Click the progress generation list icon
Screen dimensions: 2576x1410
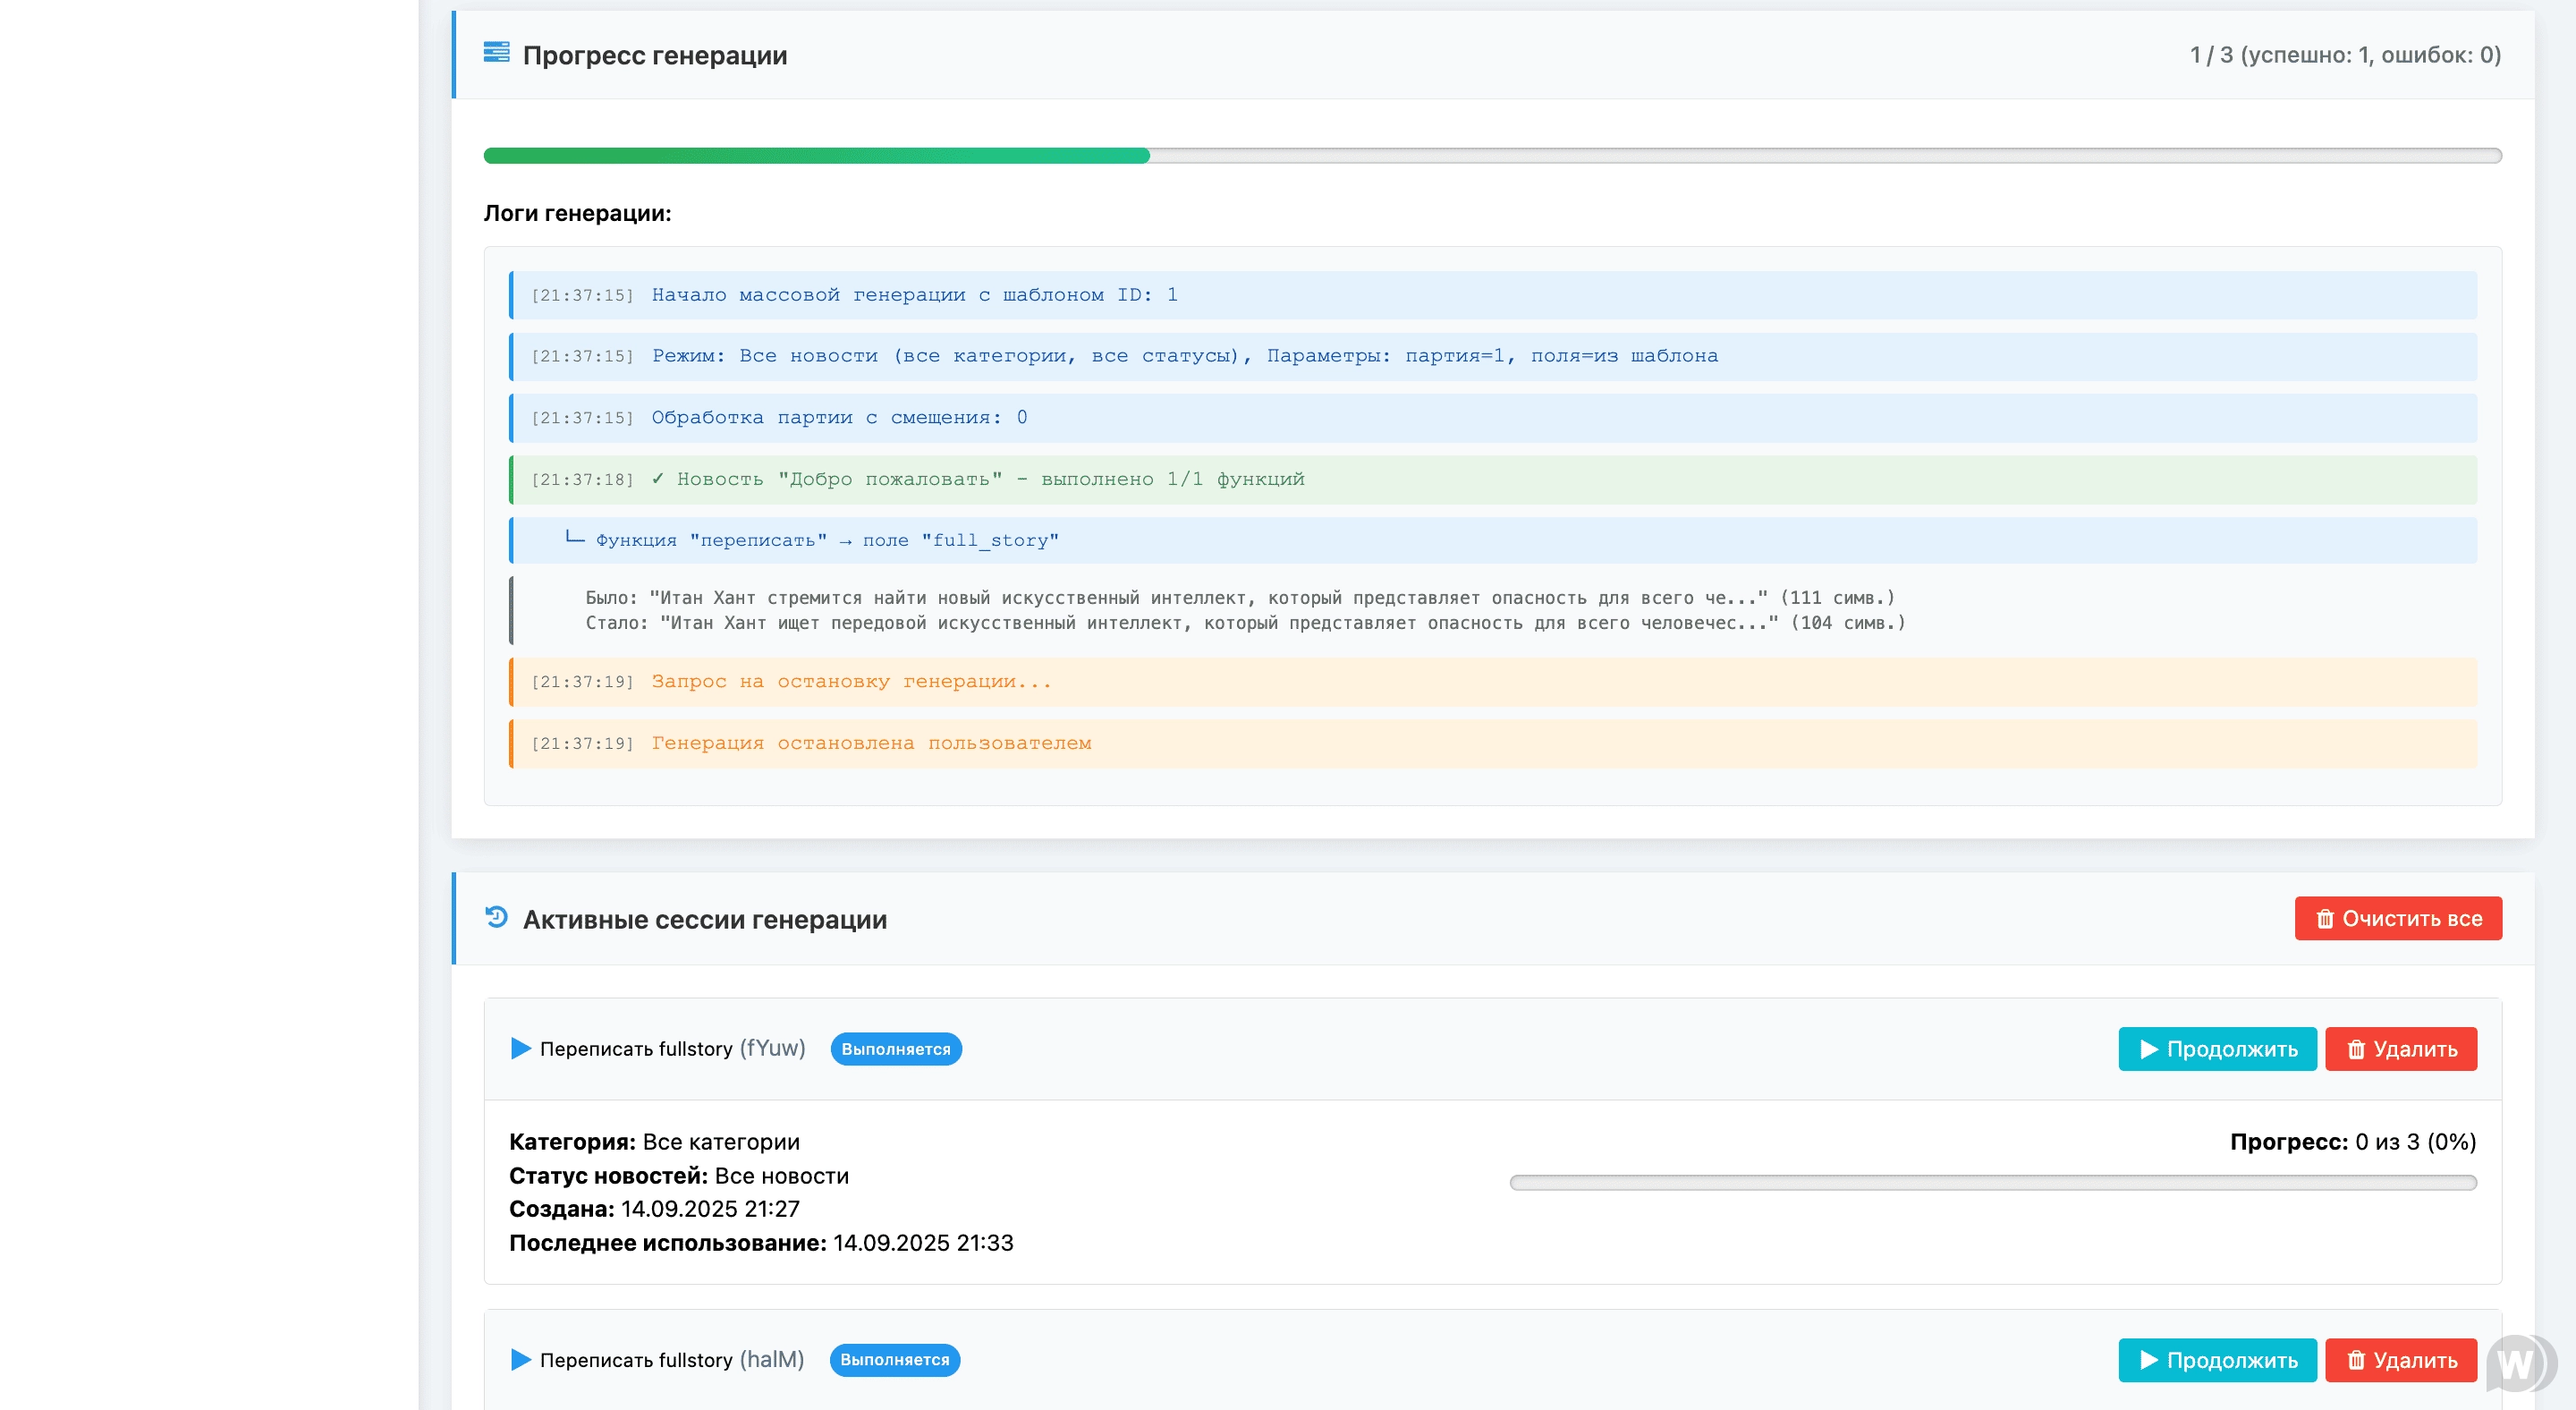coord(496,52)
